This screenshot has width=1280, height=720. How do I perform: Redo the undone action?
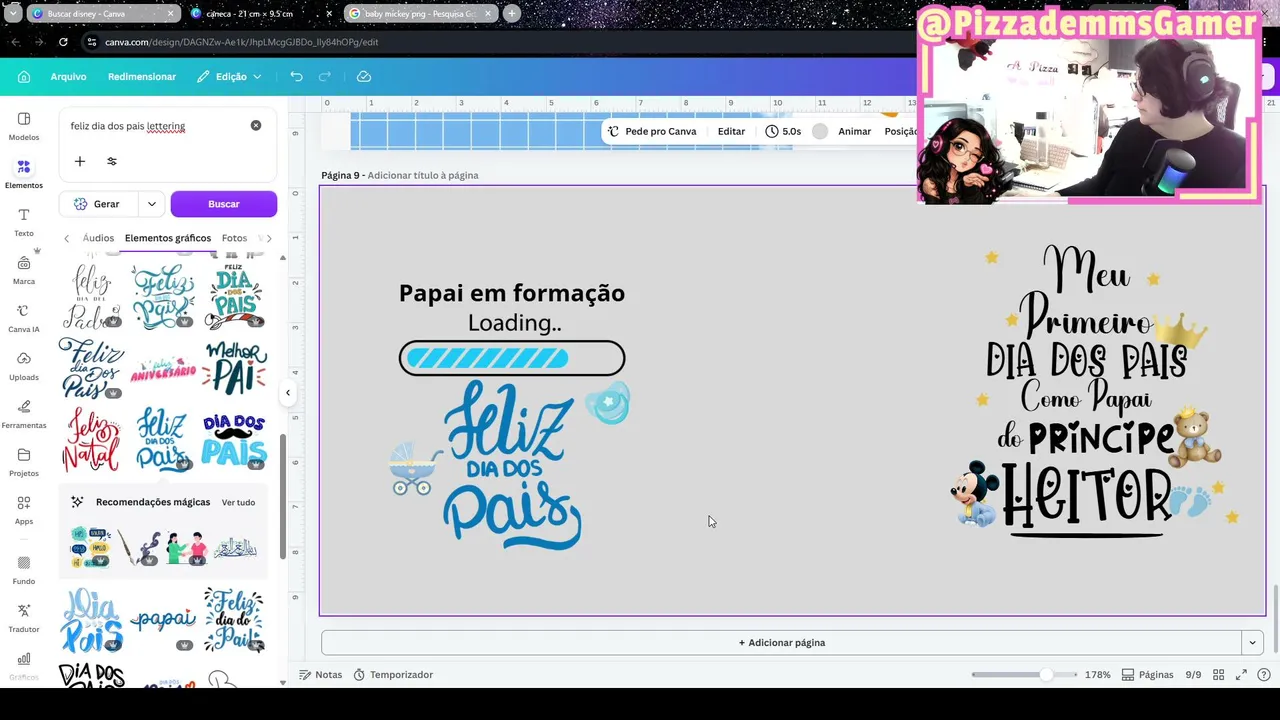(325, 77)
